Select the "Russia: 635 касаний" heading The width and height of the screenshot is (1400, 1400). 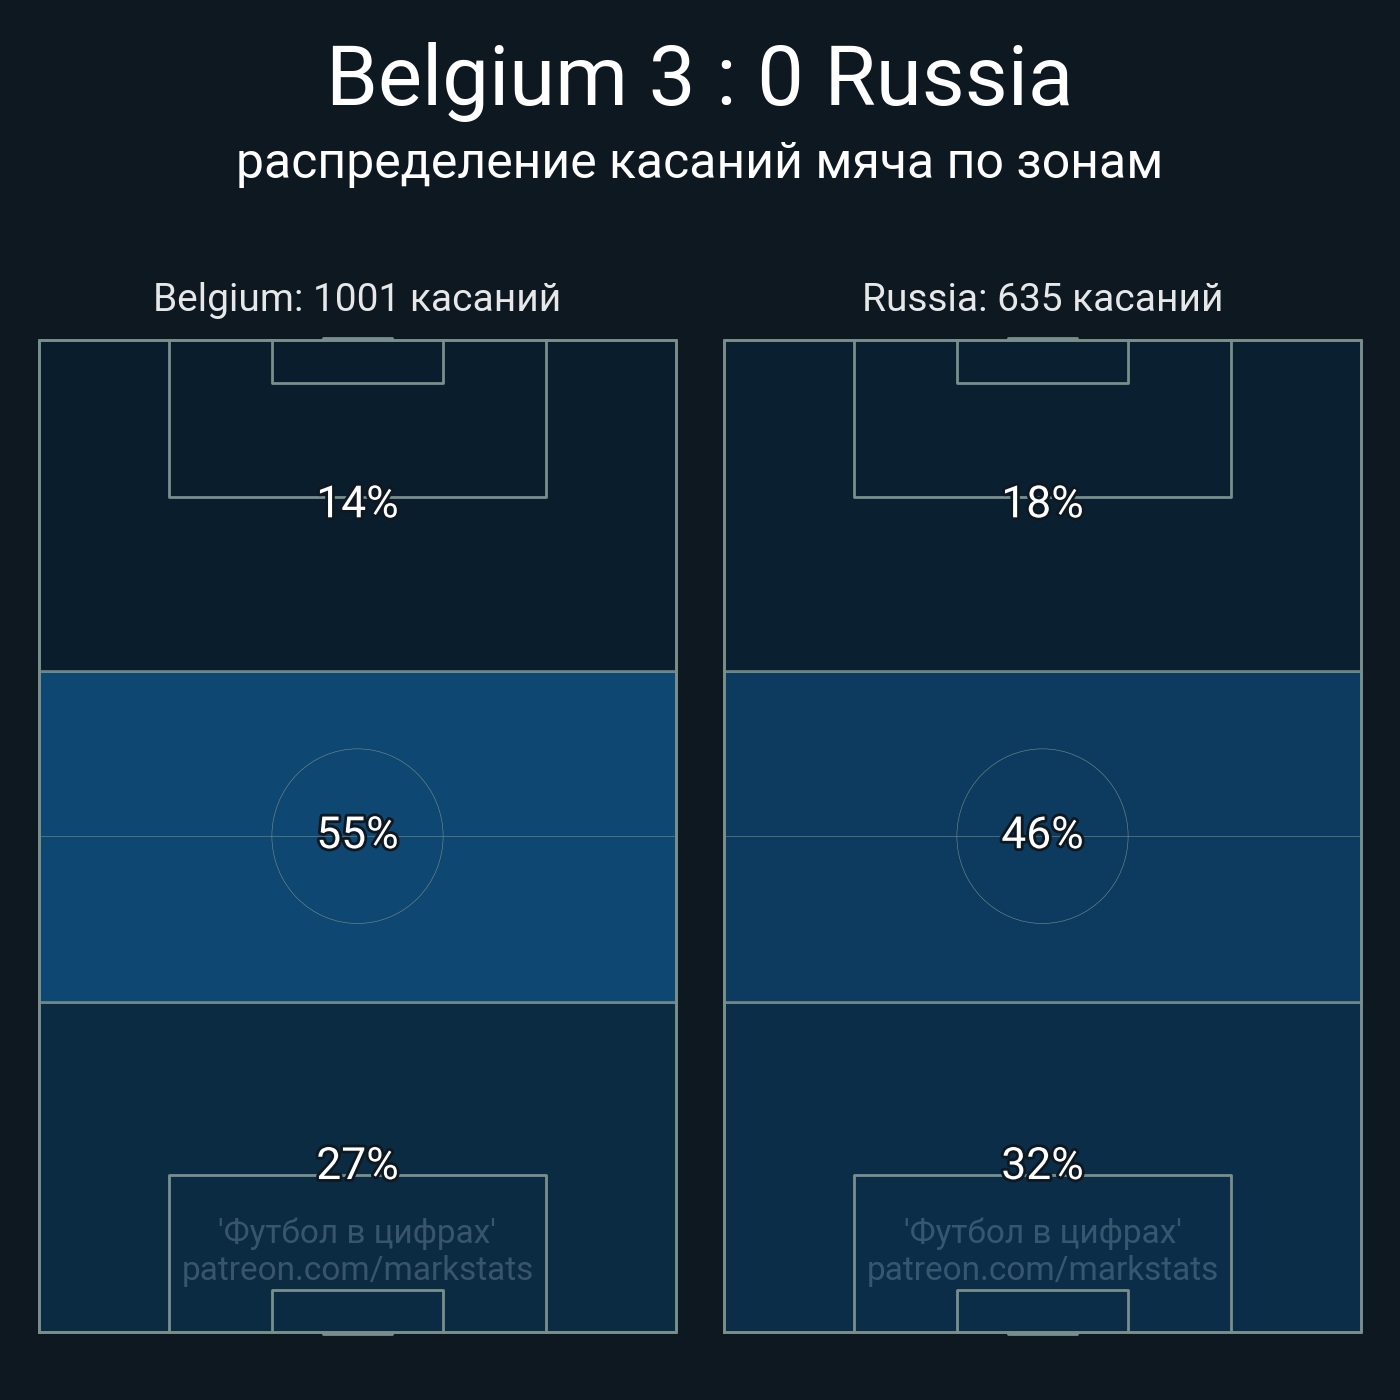click(x=1042, y=298)
